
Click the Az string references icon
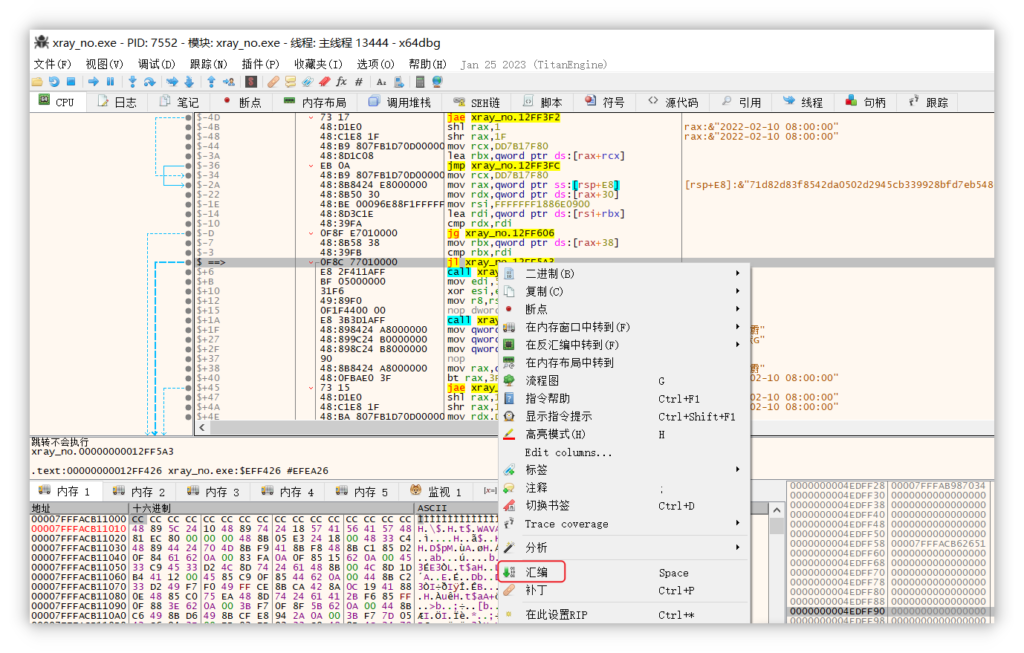381,82
